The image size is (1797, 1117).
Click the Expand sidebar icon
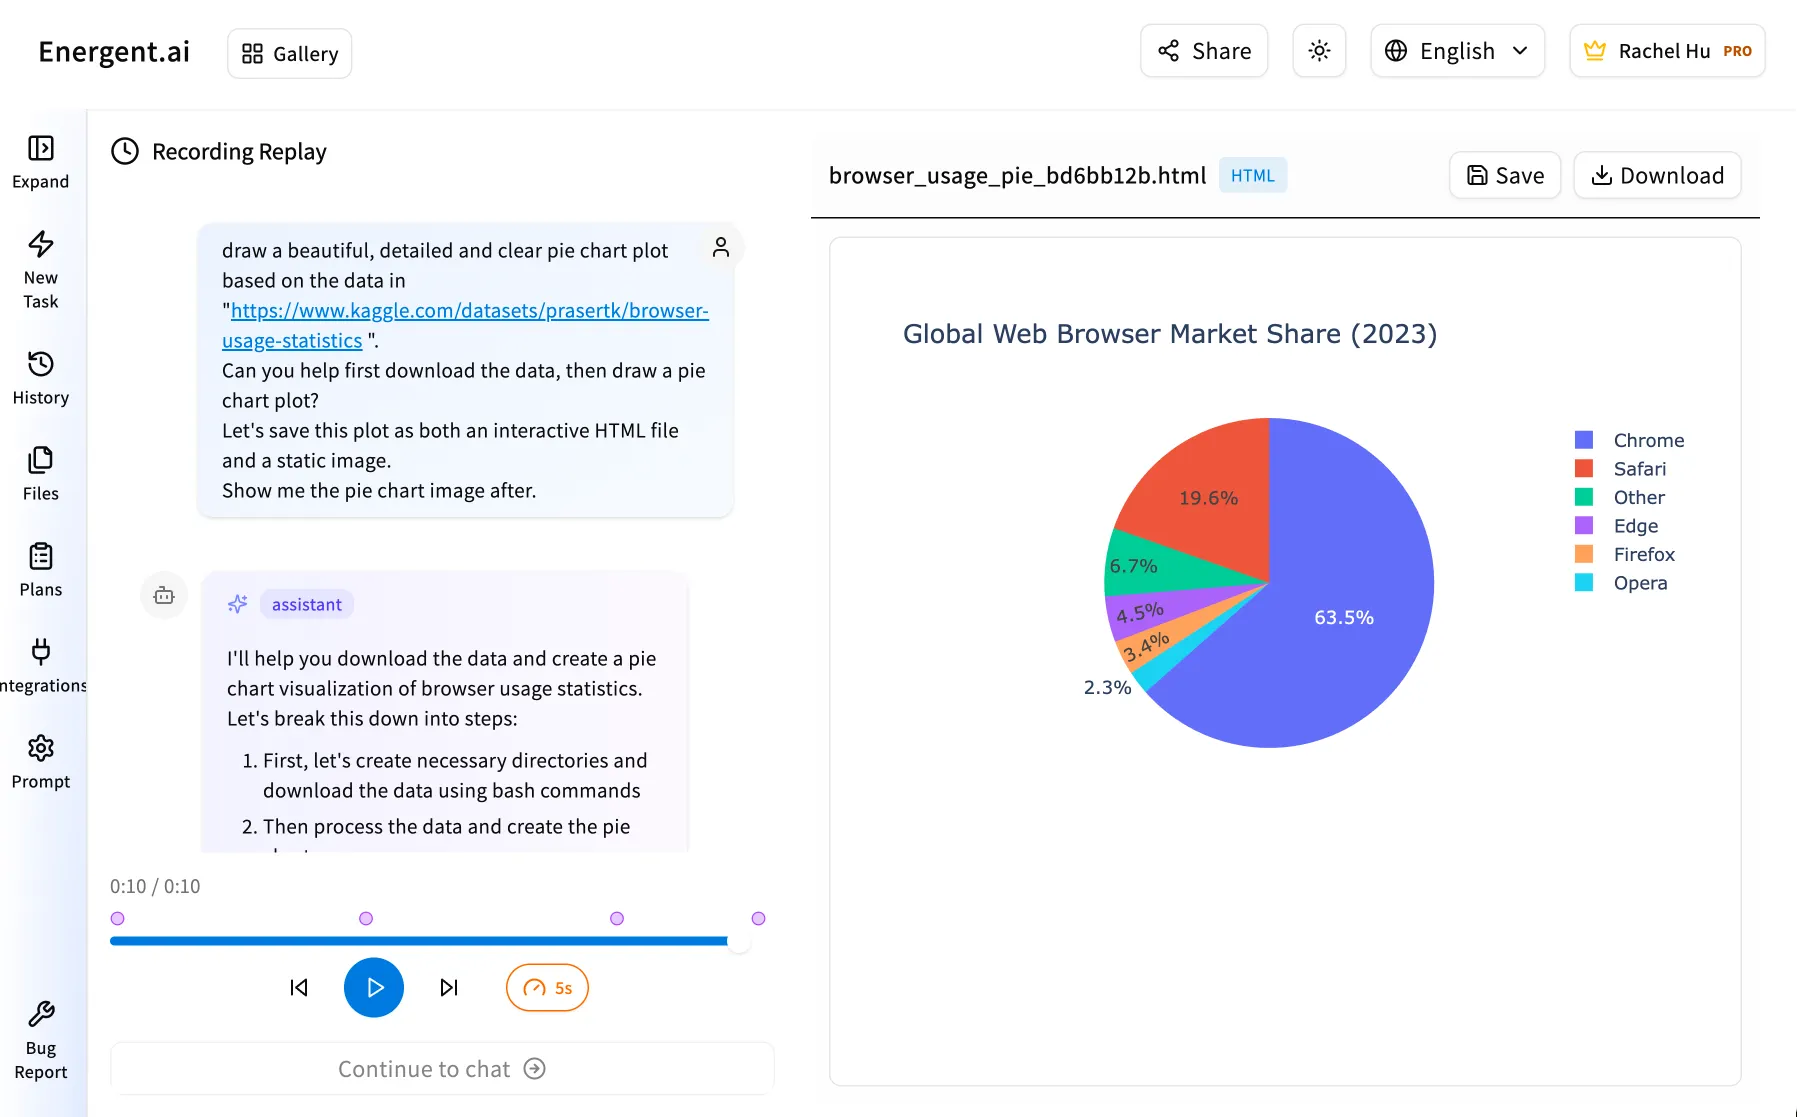coord(40,148)
